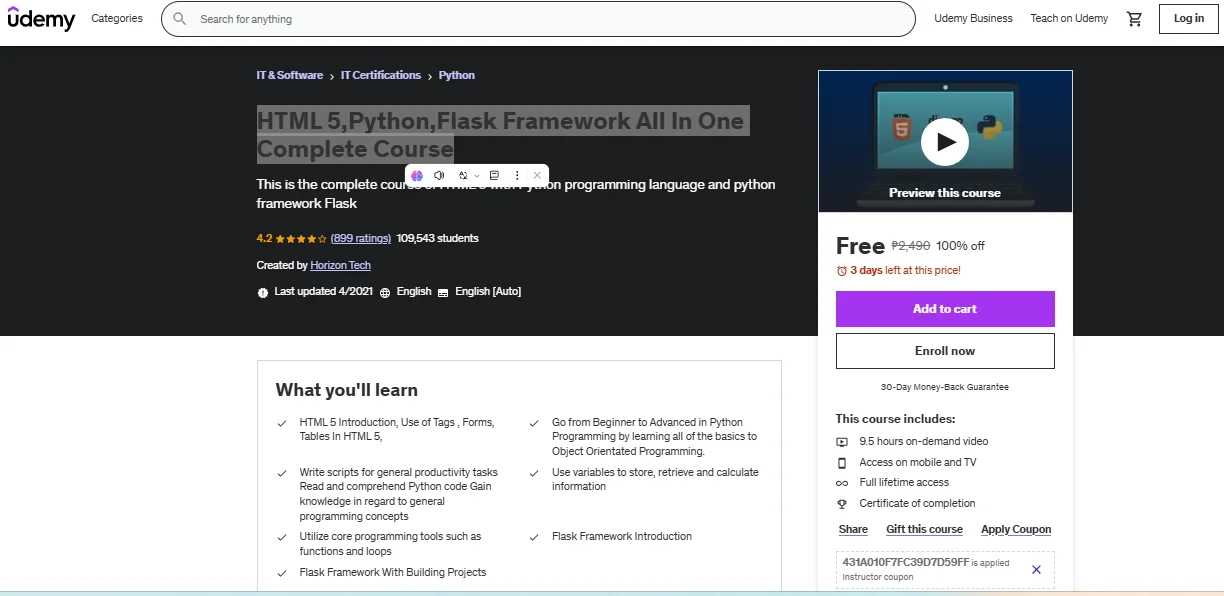Viewport: 1224px width, 596px height.
Task: Click the 4.2 rating number
Action: 264,239
